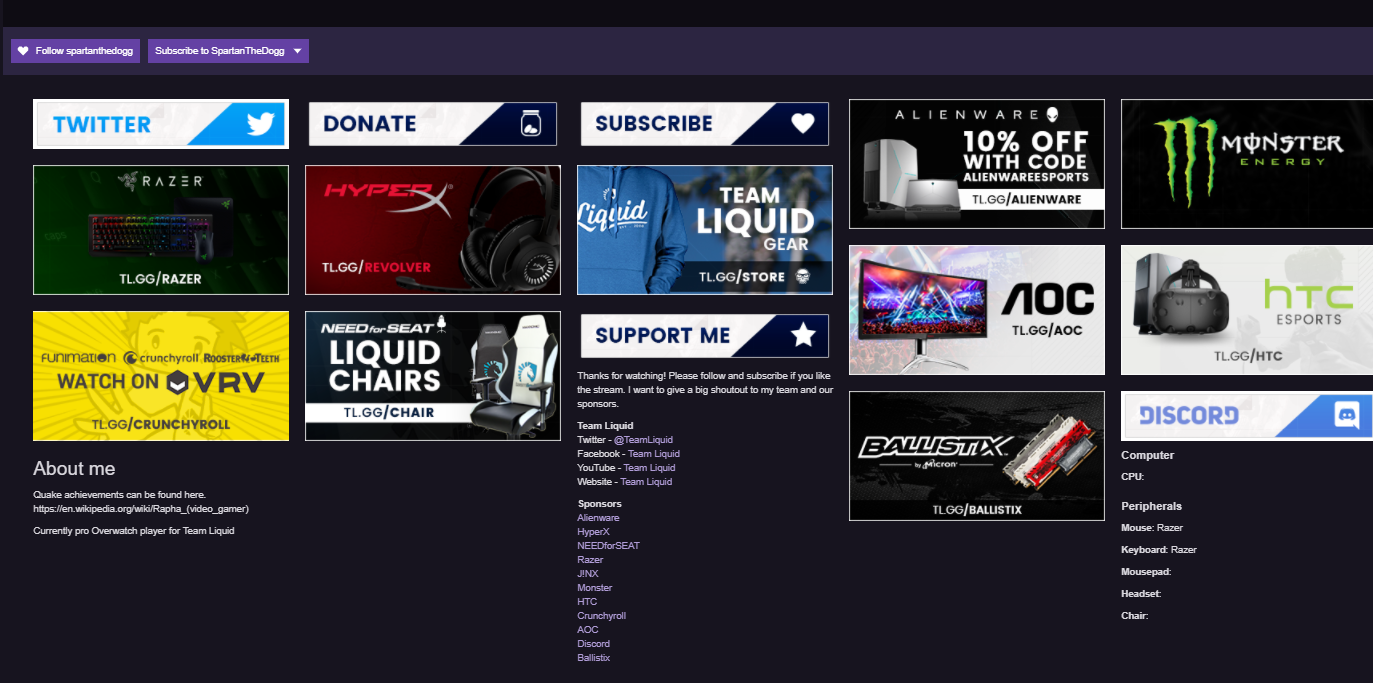Viewport: 1373px width, 683px height.
Task: Open the HTC Esports banner
Action: pyautogui.click(x=1247, y=310)
